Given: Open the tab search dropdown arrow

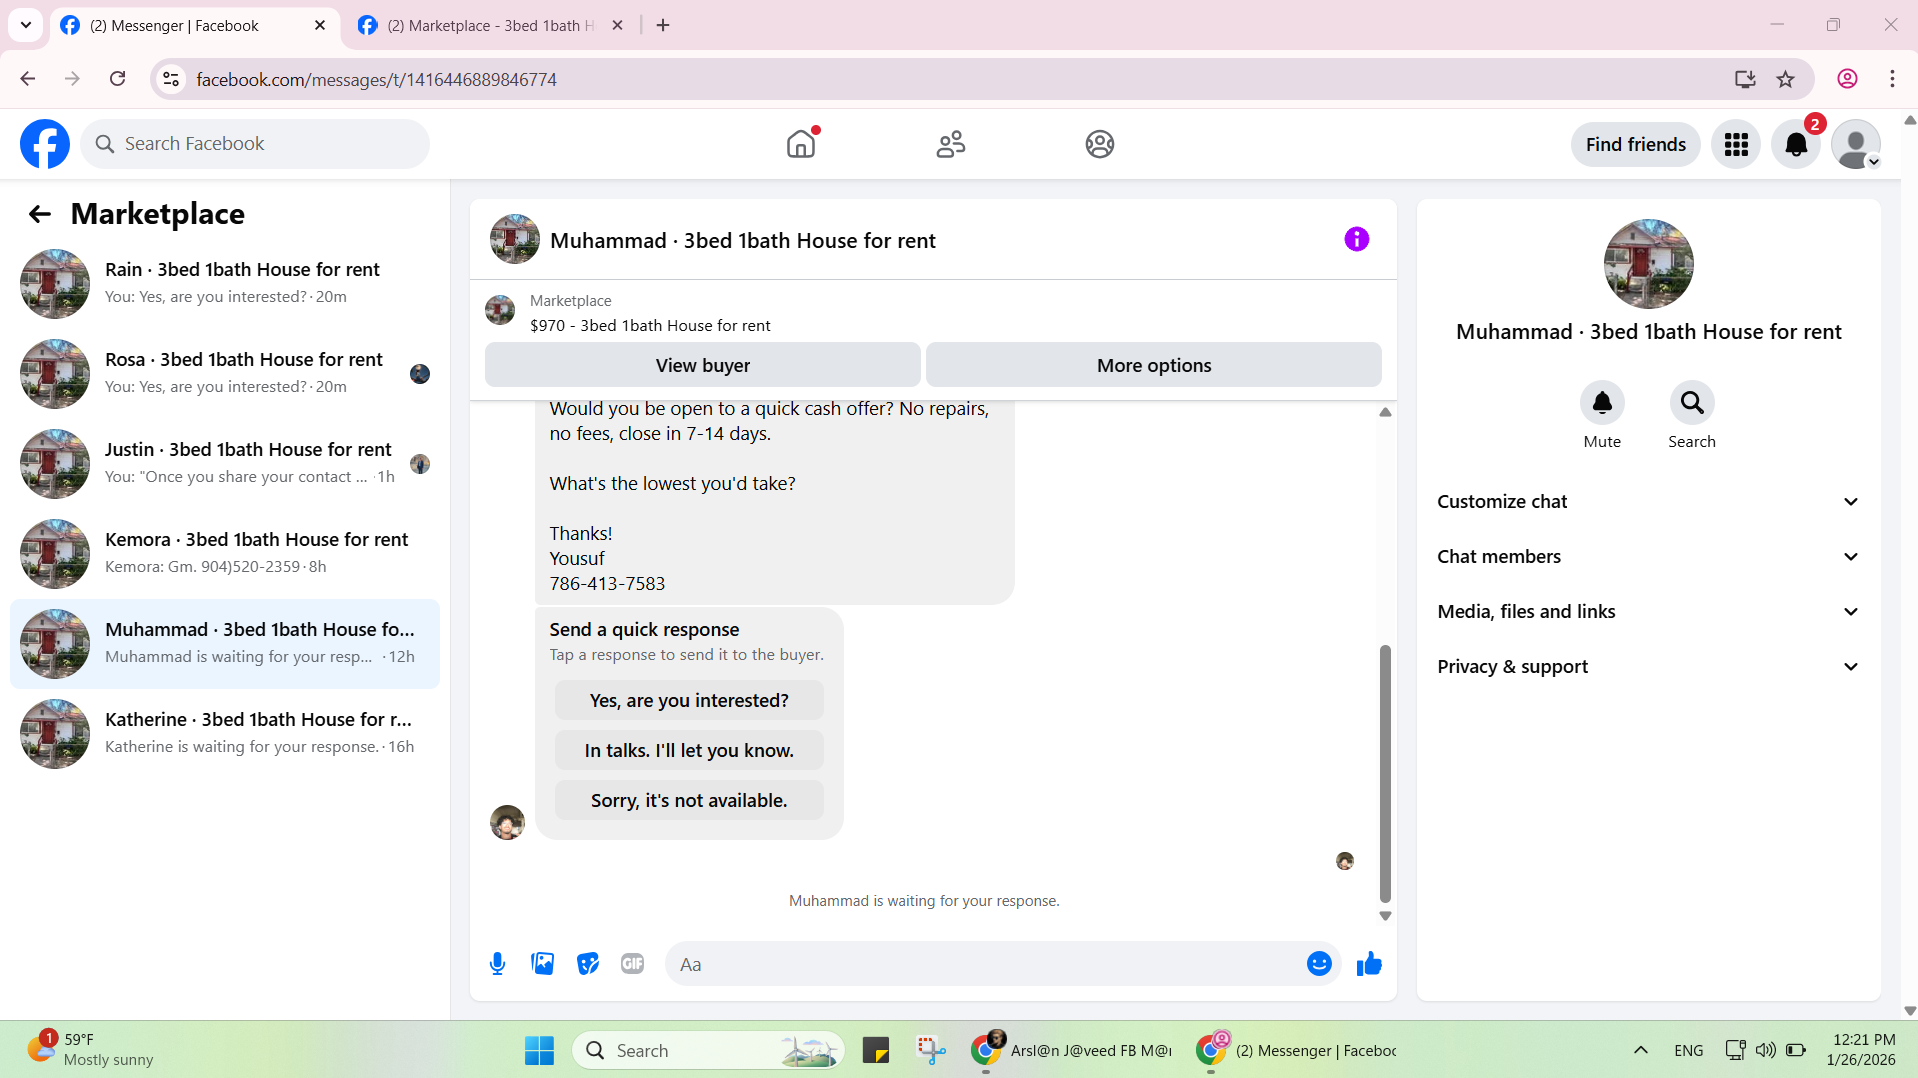Looking at the screenshot, I should [26, 25].
